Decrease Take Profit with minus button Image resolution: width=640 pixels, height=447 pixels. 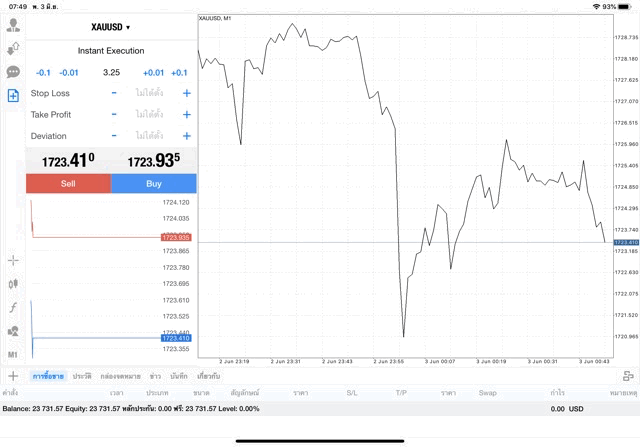pos(114,114)
